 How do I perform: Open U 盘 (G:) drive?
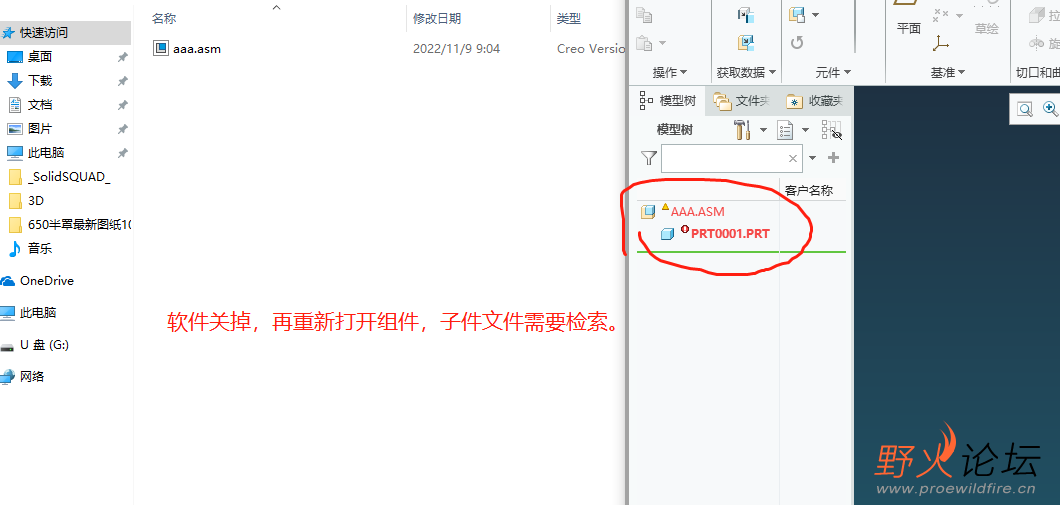[x=44, y=345]
